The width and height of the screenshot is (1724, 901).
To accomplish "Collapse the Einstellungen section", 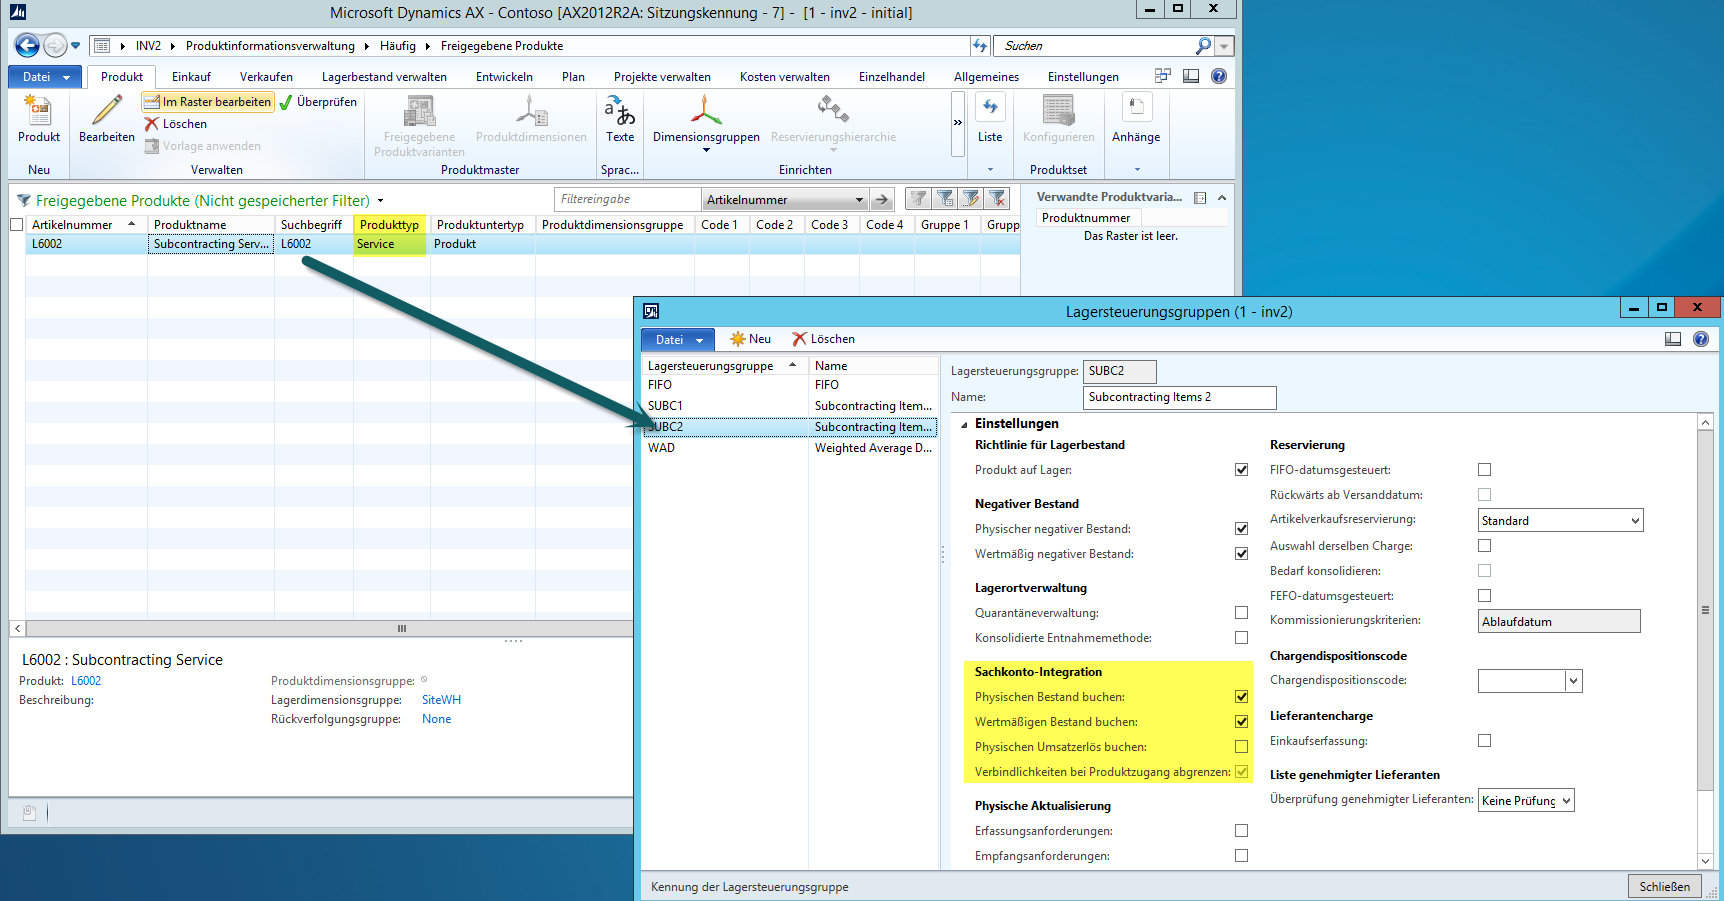I will click(964, 424).
